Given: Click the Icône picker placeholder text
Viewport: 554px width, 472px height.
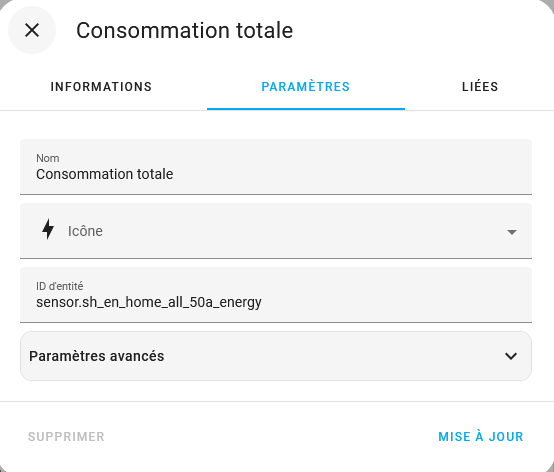Looking at the screenshot, I should tap(85, 231).
